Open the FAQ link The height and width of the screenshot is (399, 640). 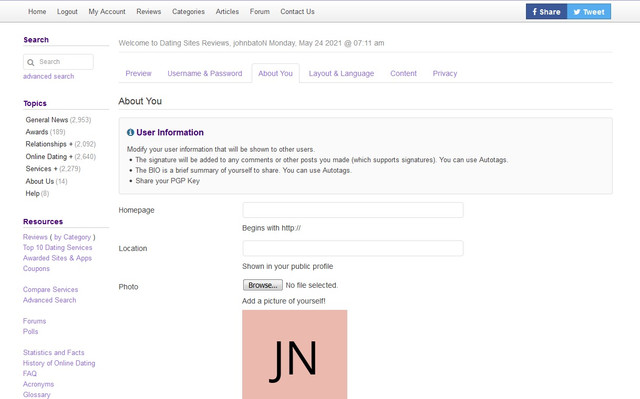(x=30, y=374)
